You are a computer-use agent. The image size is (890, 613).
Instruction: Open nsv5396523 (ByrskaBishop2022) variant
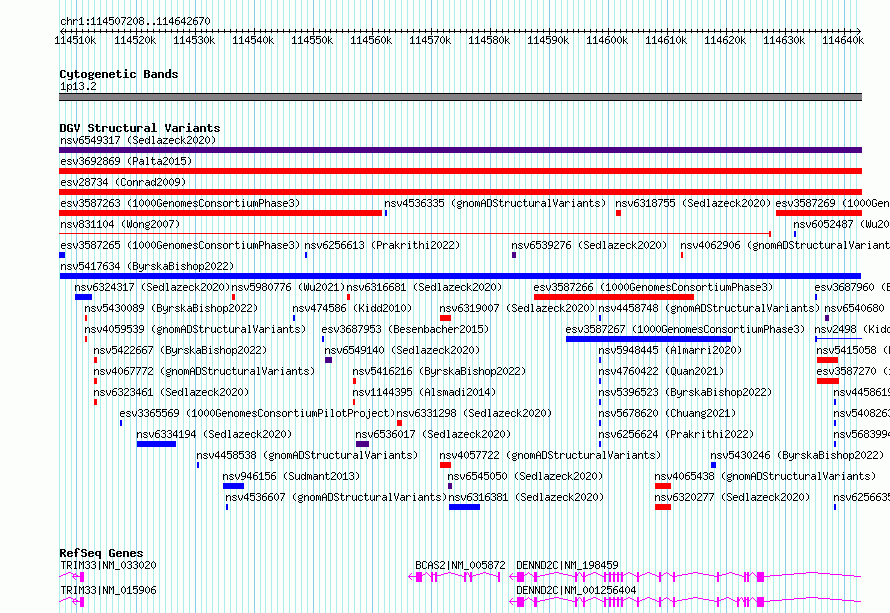pyautogui.click(x=685, y=392)
